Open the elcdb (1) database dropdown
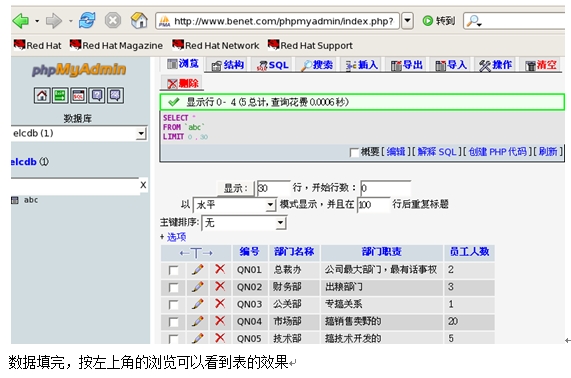Screen dimensions: 571x378 pyautogui.click(x=79, y=133)
